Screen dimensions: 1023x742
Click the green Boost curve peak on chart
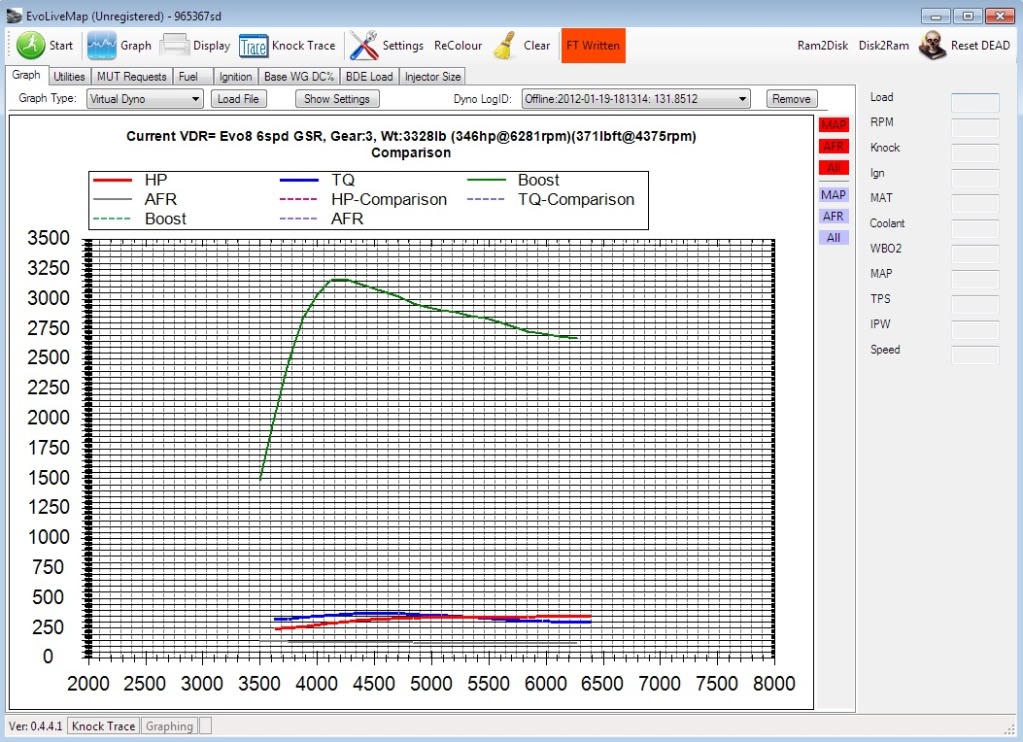click(339, 279)
